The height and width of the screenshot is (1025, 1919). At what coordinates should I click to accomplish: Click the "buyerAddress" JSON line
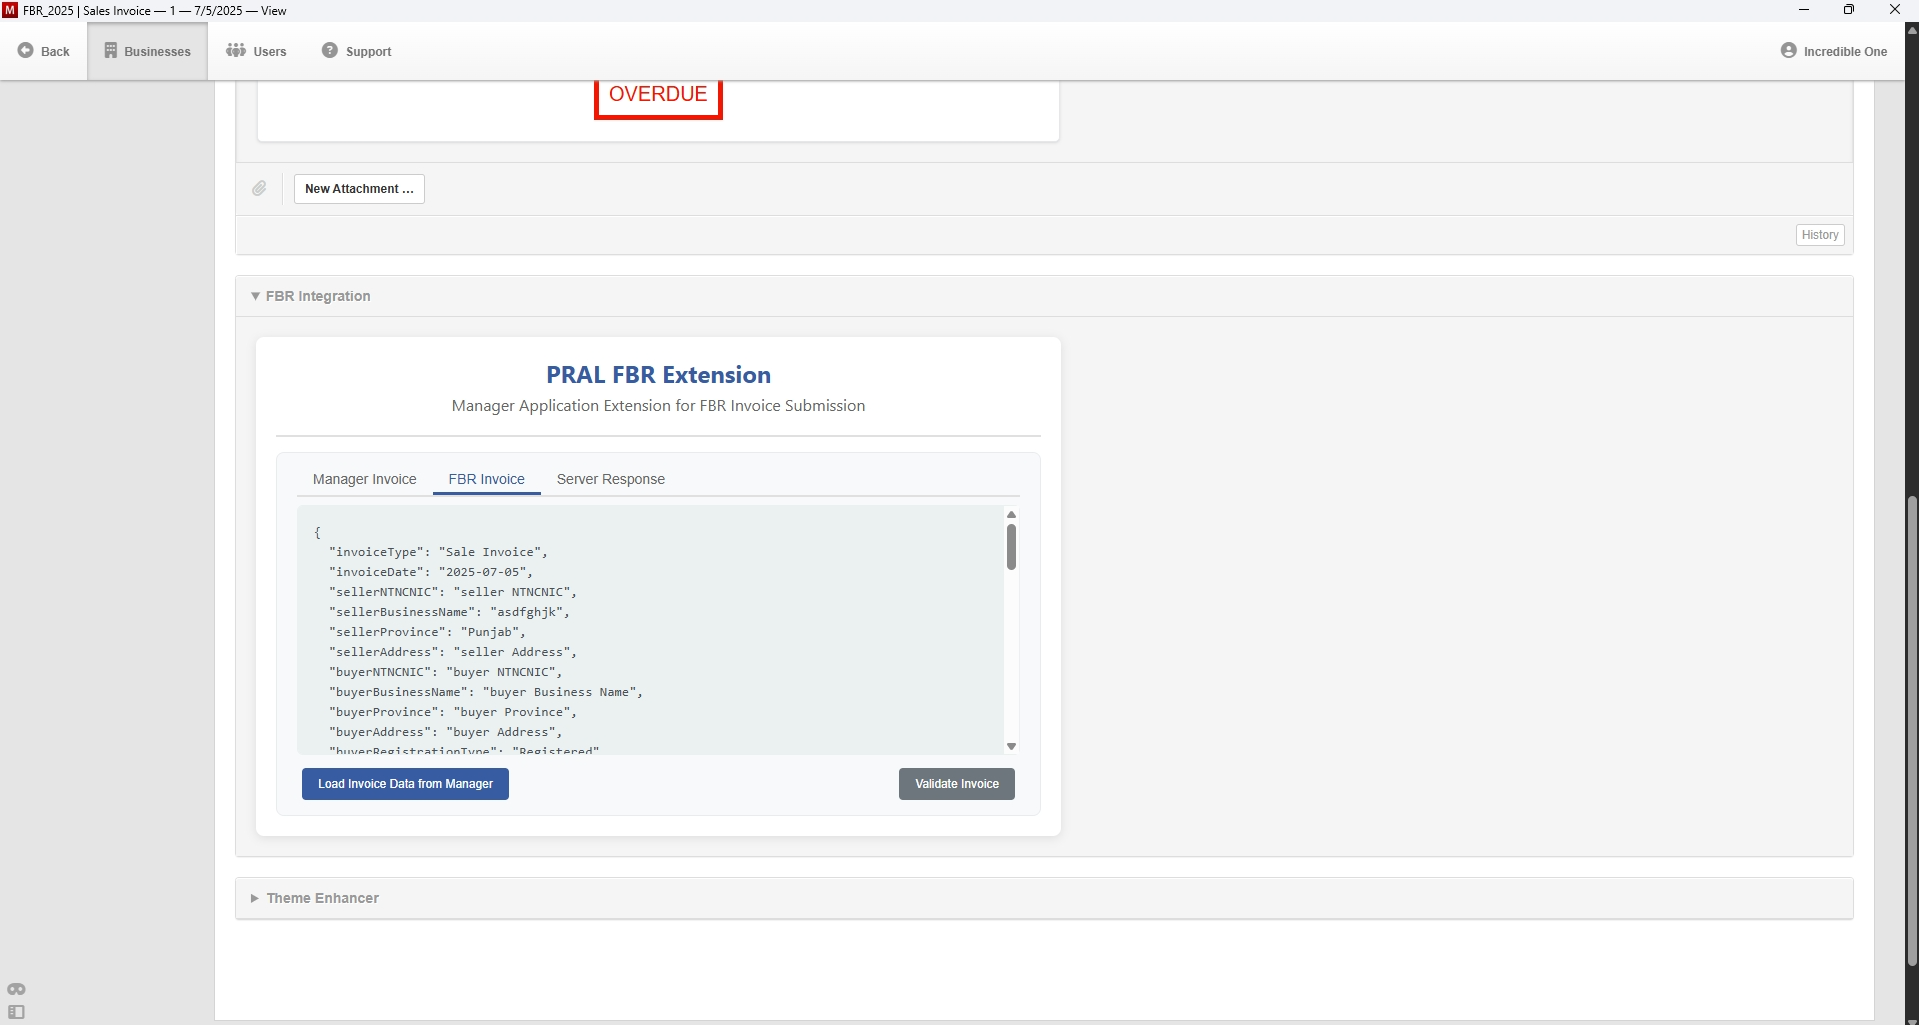pyautogui.click(x=446, y=732)
